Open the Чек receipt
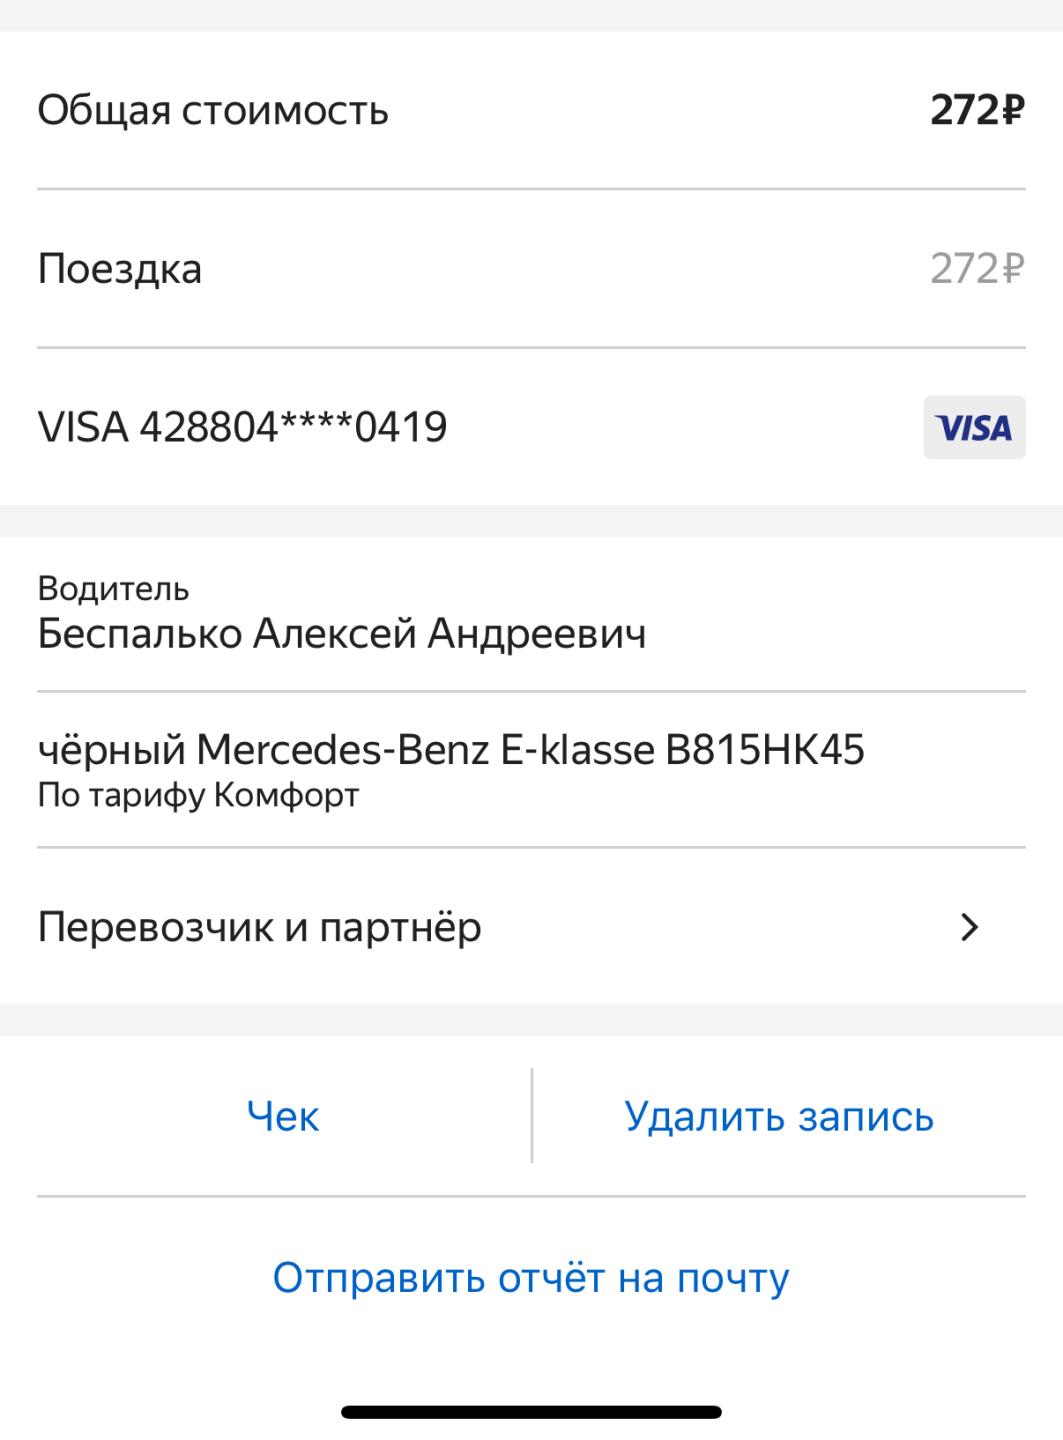 point(283,1116)
